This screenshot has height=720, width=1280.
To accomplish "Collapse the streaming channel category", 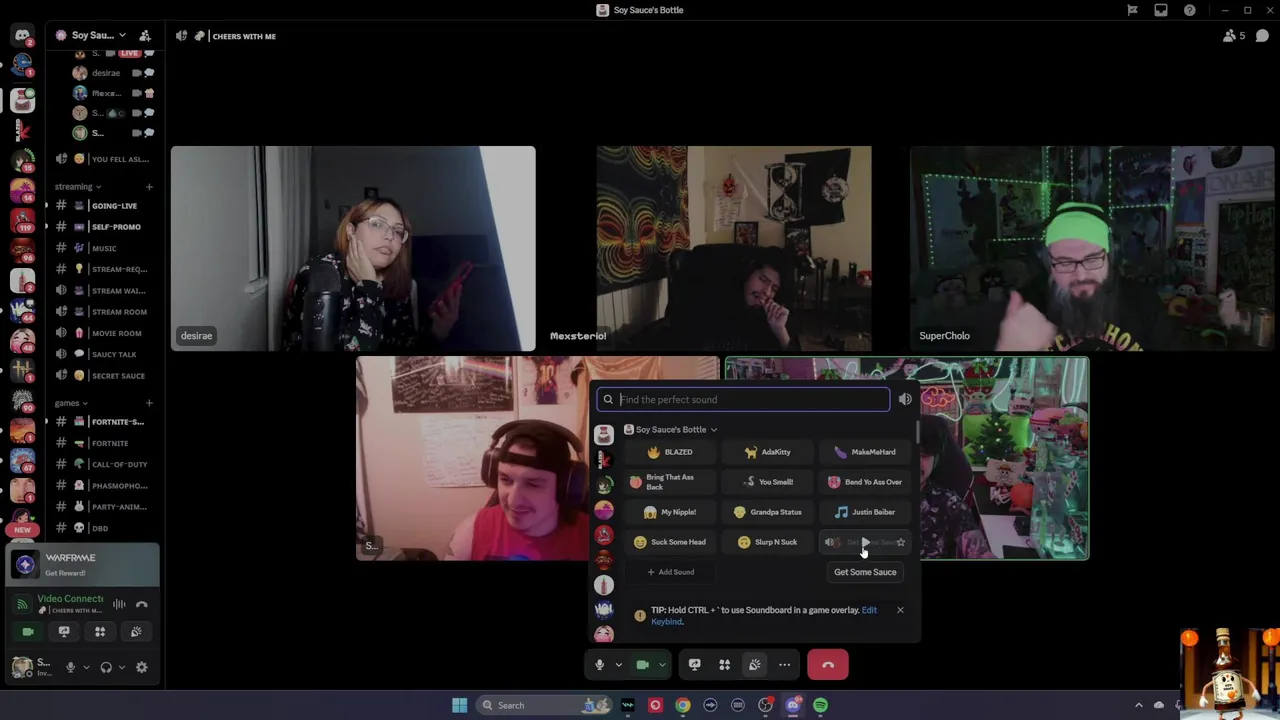I will click(77, 186).
